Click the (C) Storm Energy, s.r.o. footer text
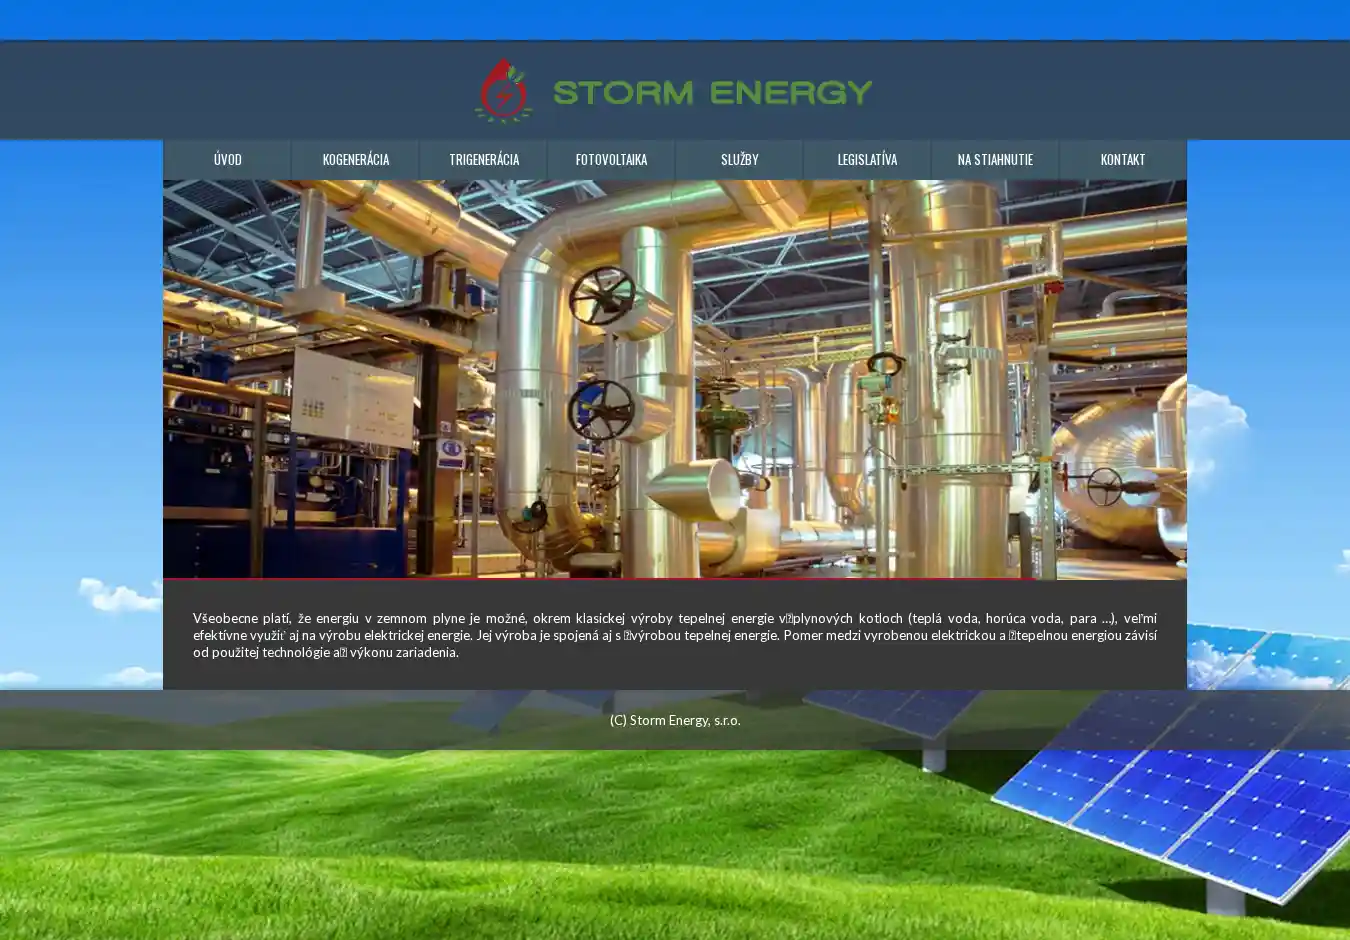Viewport: 1350px width, 940px height. point(675,720)
